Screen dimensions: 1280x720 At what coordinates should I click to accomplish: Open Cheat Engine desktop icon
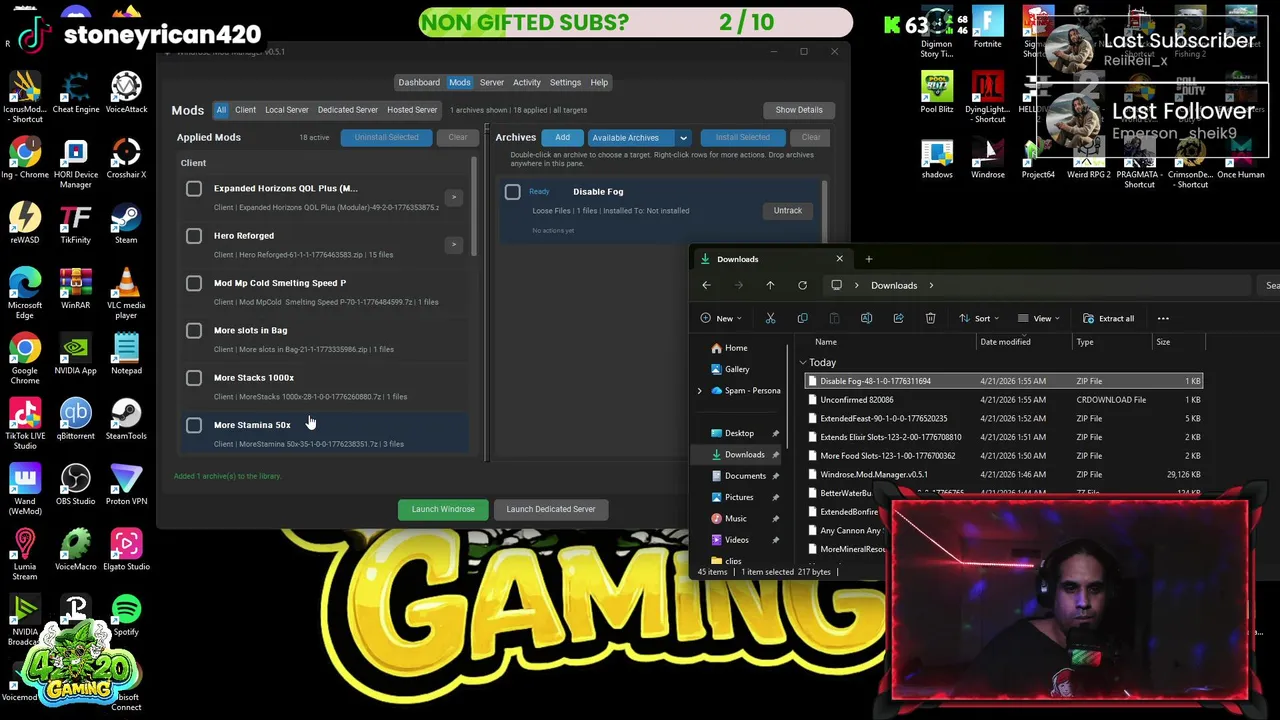click(x=75, y=93)
